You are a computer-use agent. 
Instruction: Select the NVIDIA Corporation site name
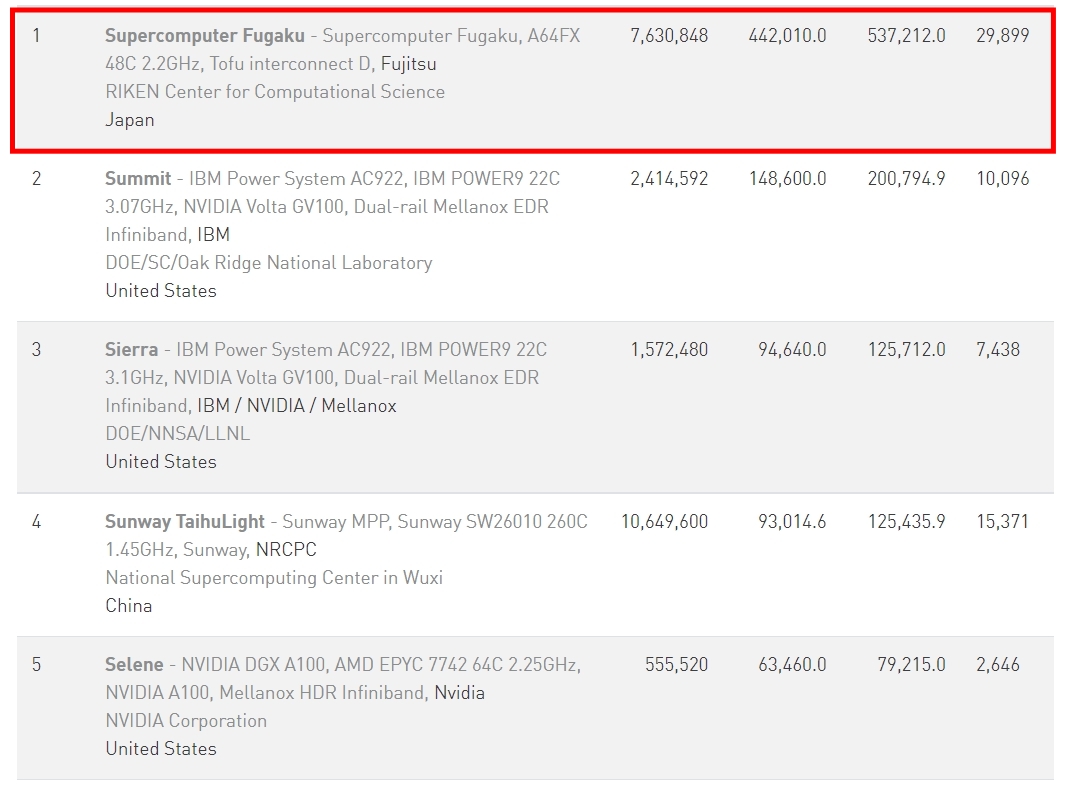pyautogui.click(x=186, y=721)
